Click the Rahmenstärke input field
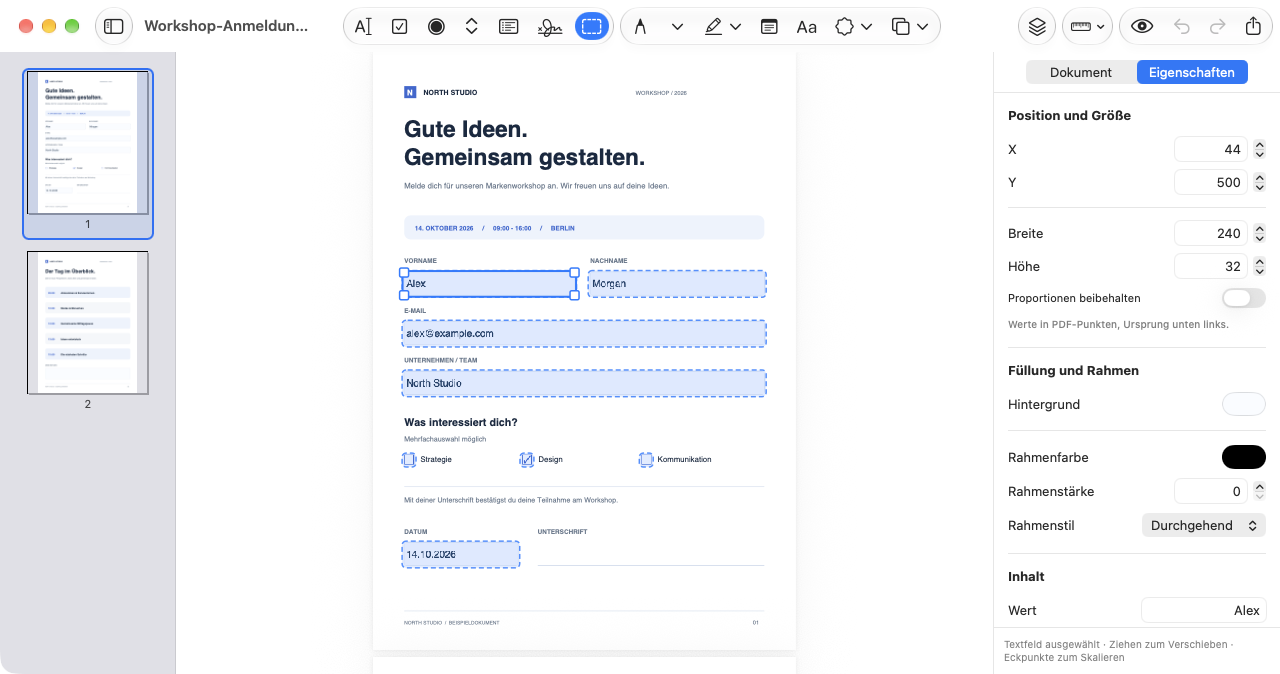1280x674 pixels. coord(1210,491)
